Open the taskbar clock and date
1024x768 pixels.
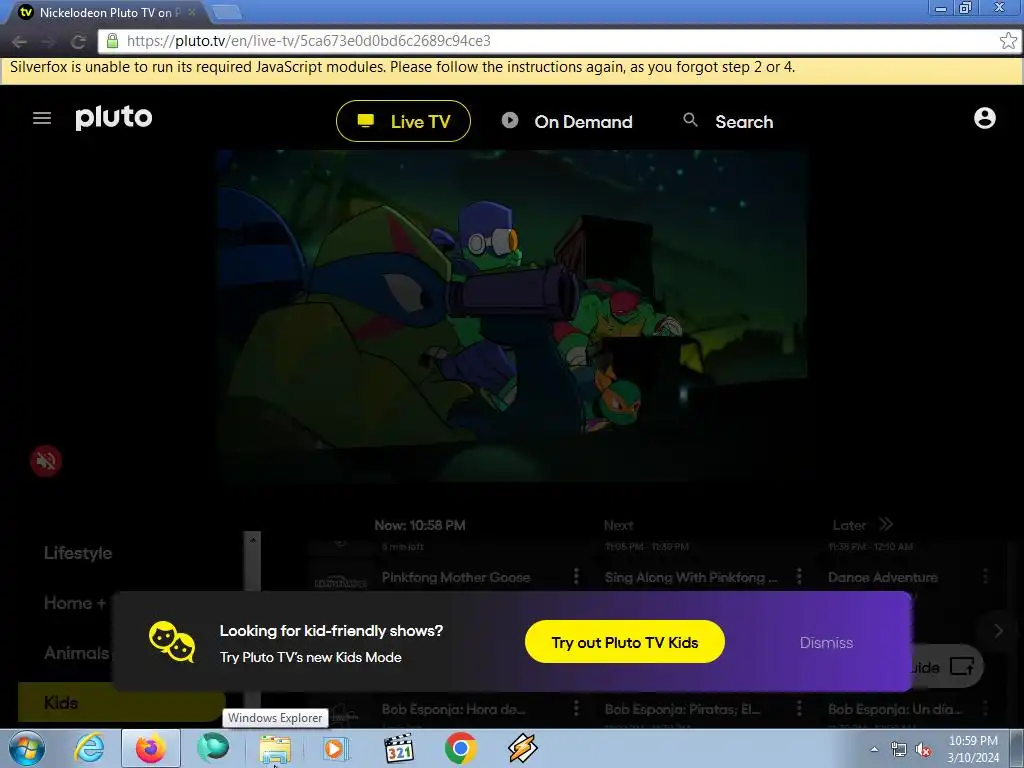tap(973, 749)
